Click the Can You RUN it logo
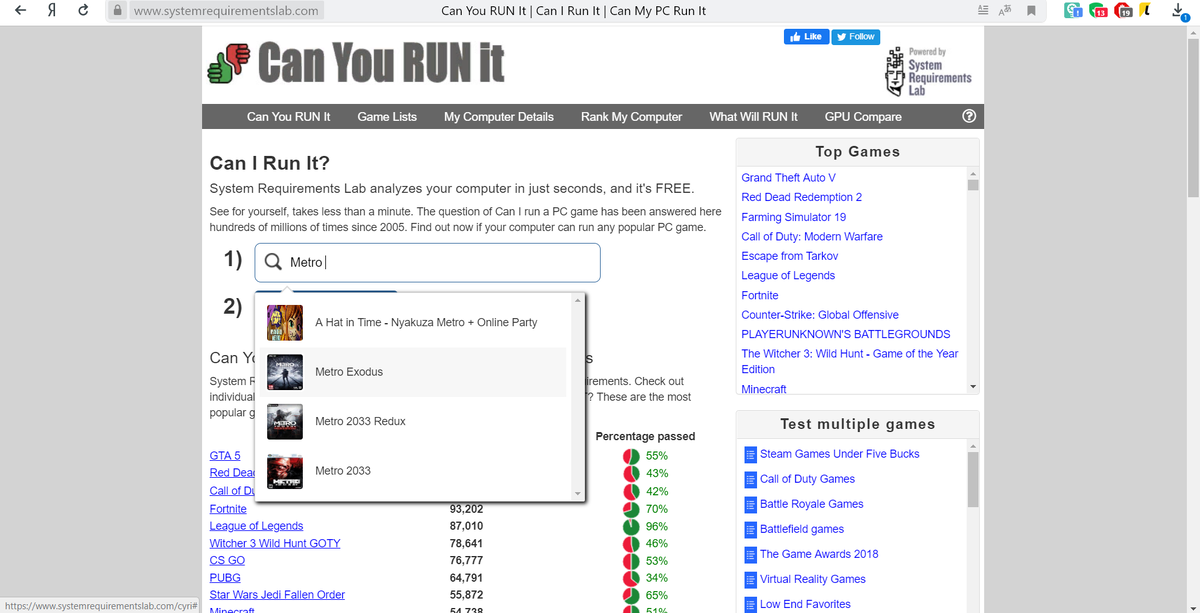Viewport: 1200px width, 613px height. pyautogui.click(x=354, y=62)
